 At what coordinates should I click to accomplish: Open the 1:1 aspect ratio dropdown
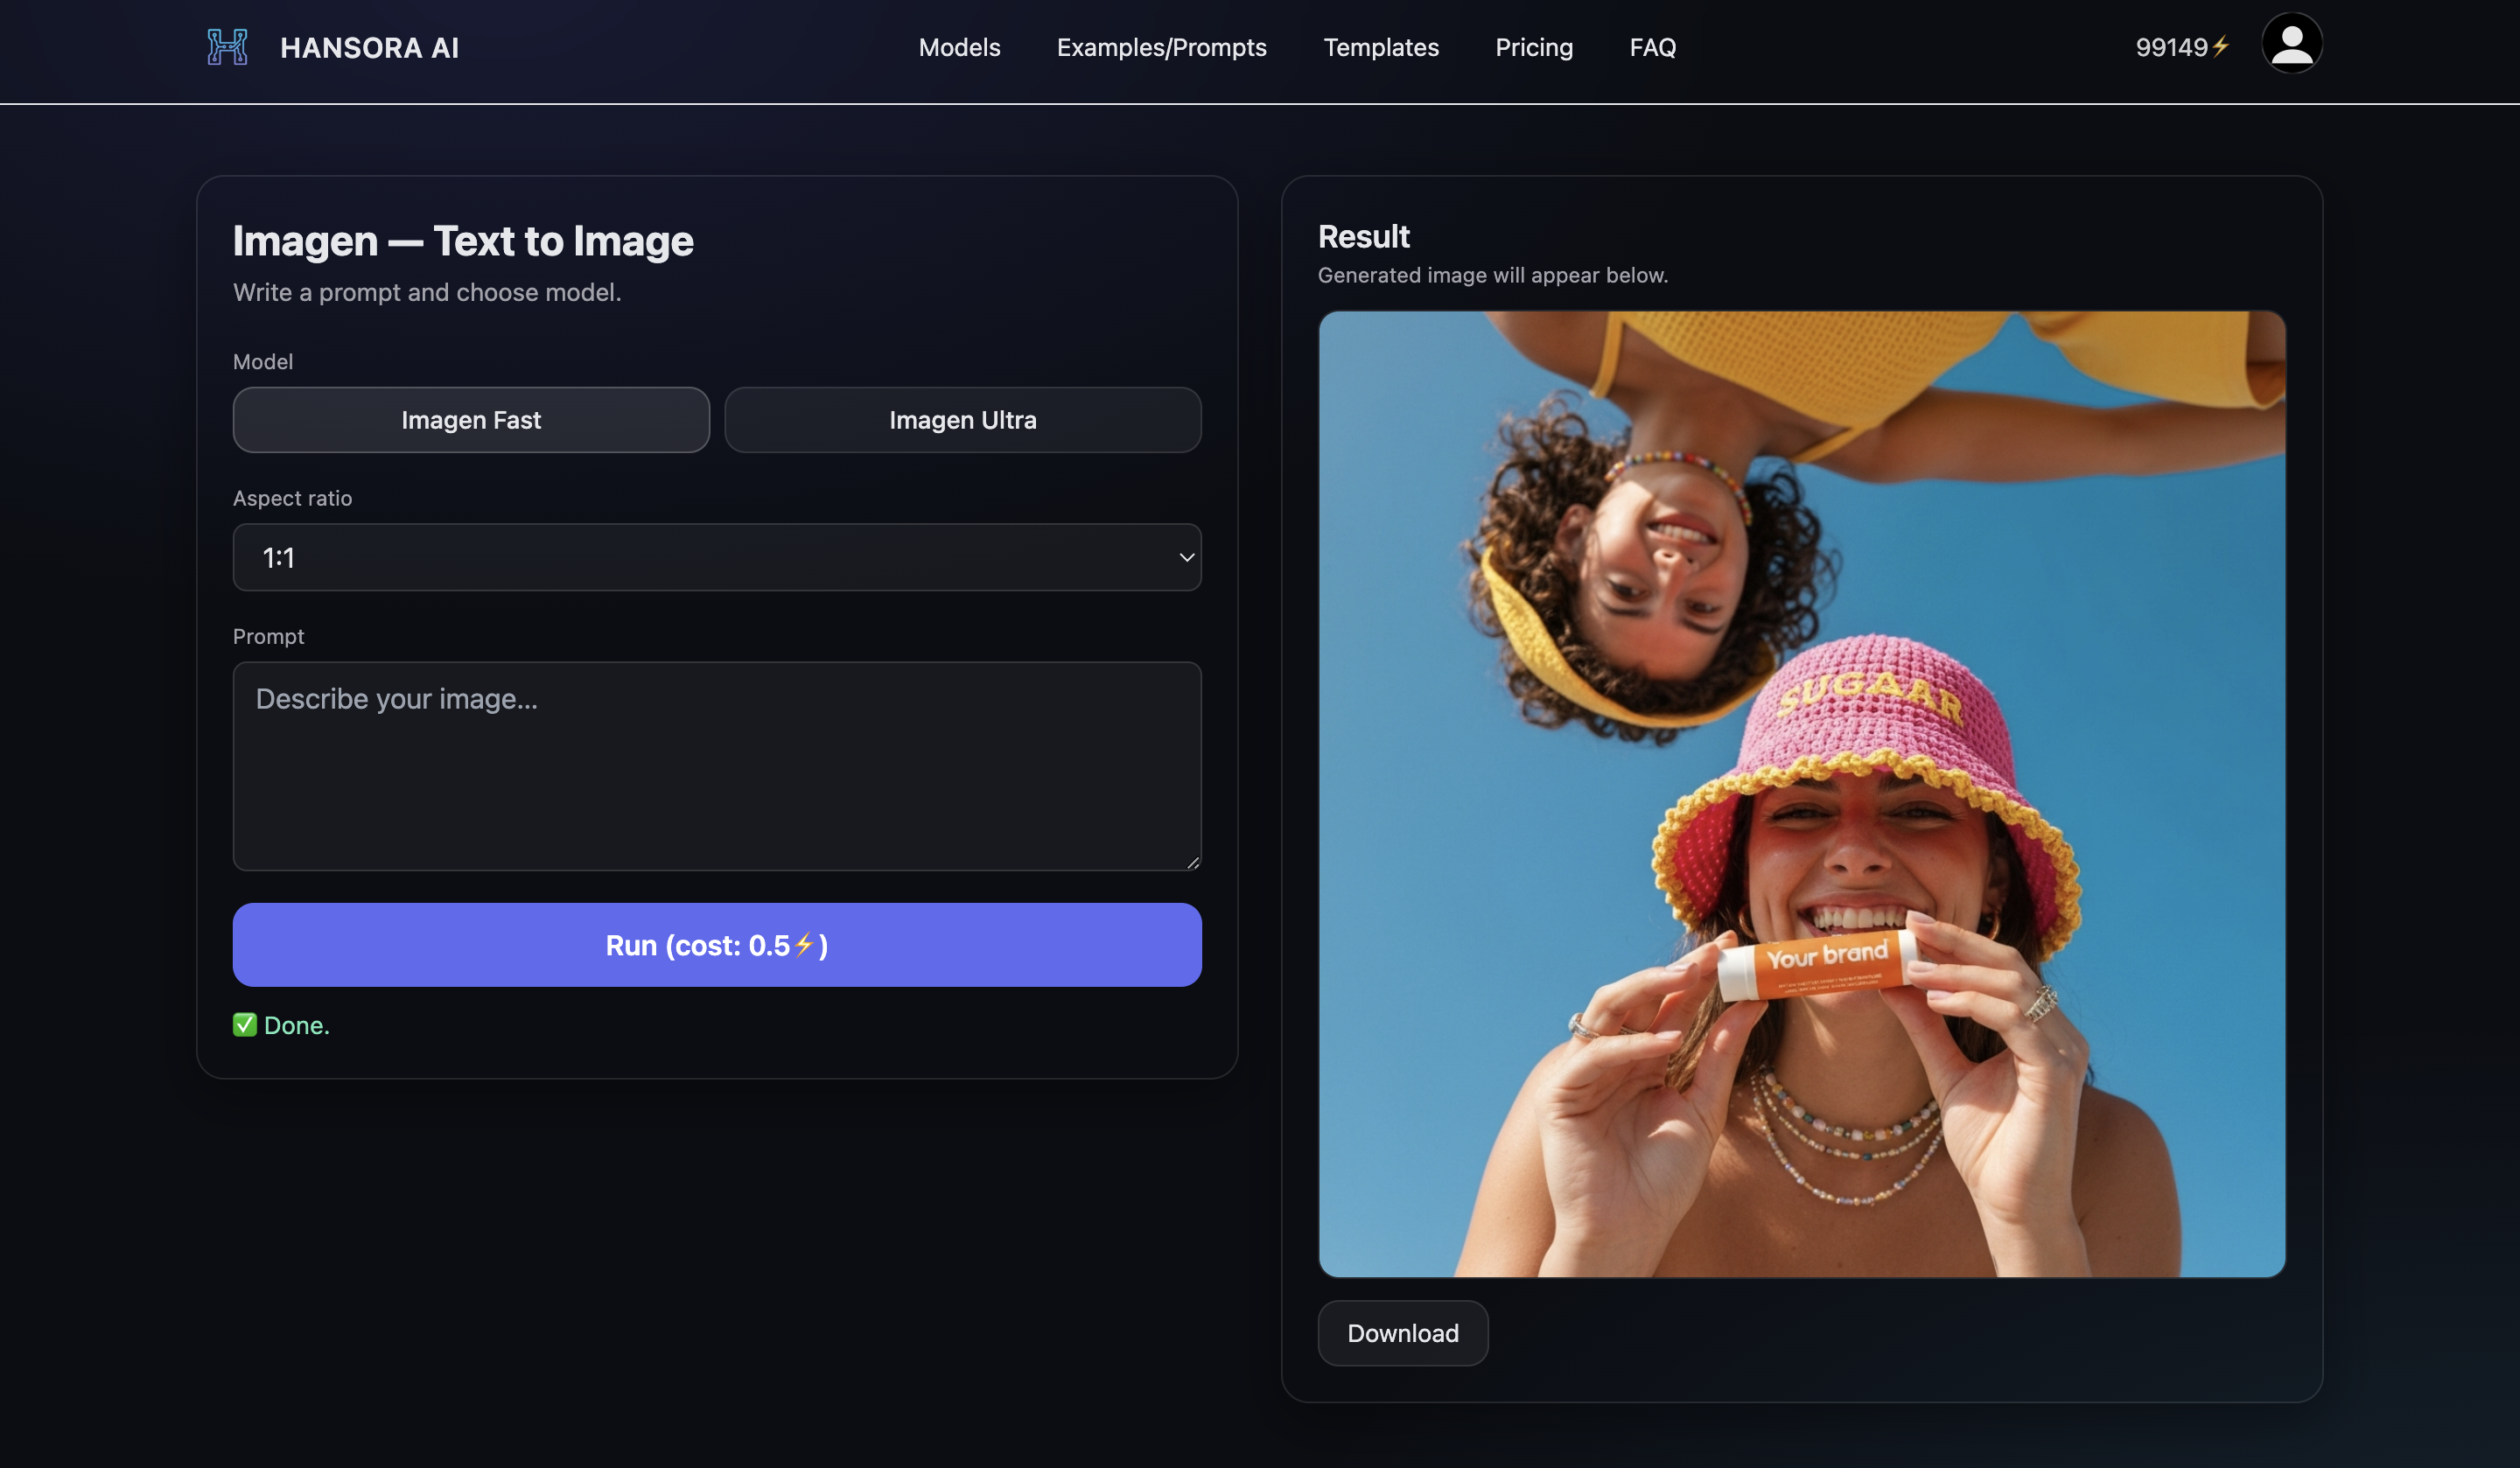pyautogui.click(x=716, y=558)
